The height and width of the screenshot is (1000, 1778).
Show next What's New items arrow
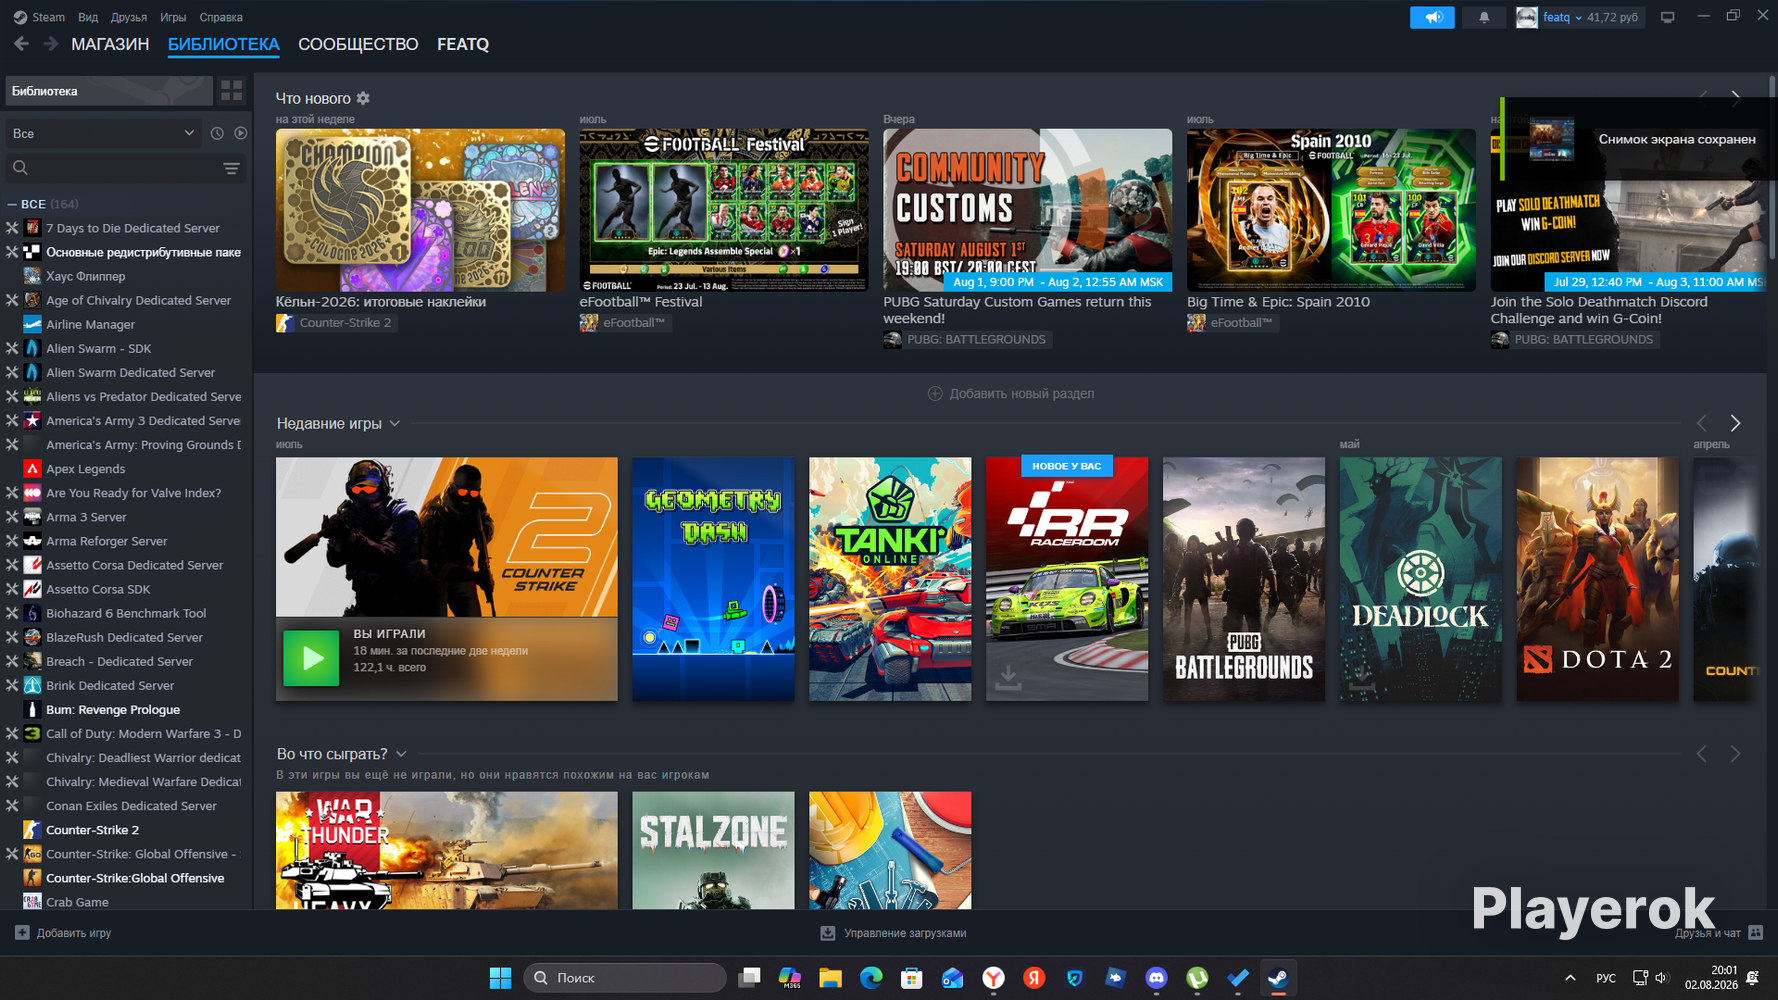point(1736,98)
